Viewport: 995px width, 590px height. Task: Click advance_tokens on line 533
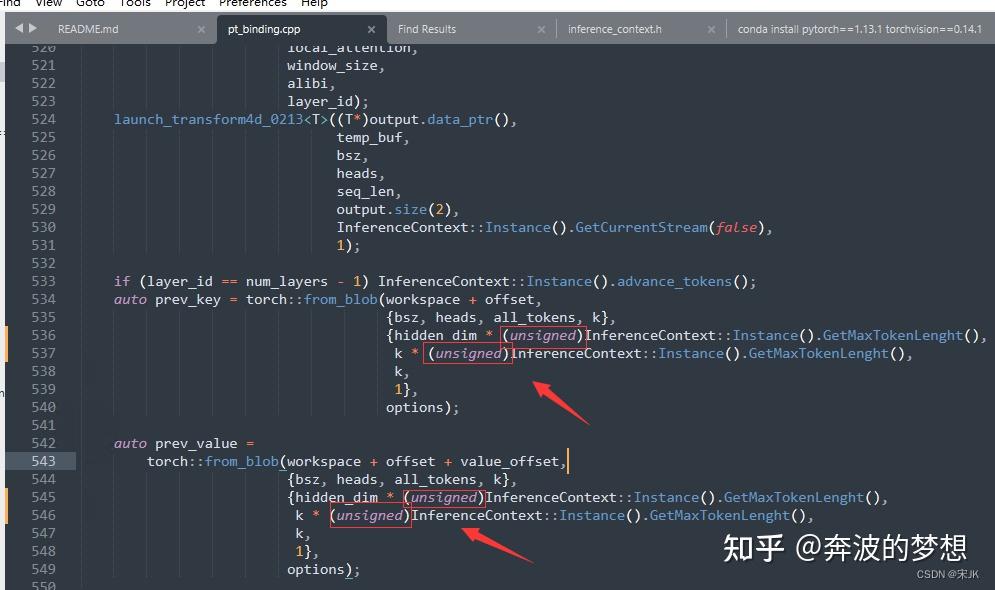(x=675, y=282)
